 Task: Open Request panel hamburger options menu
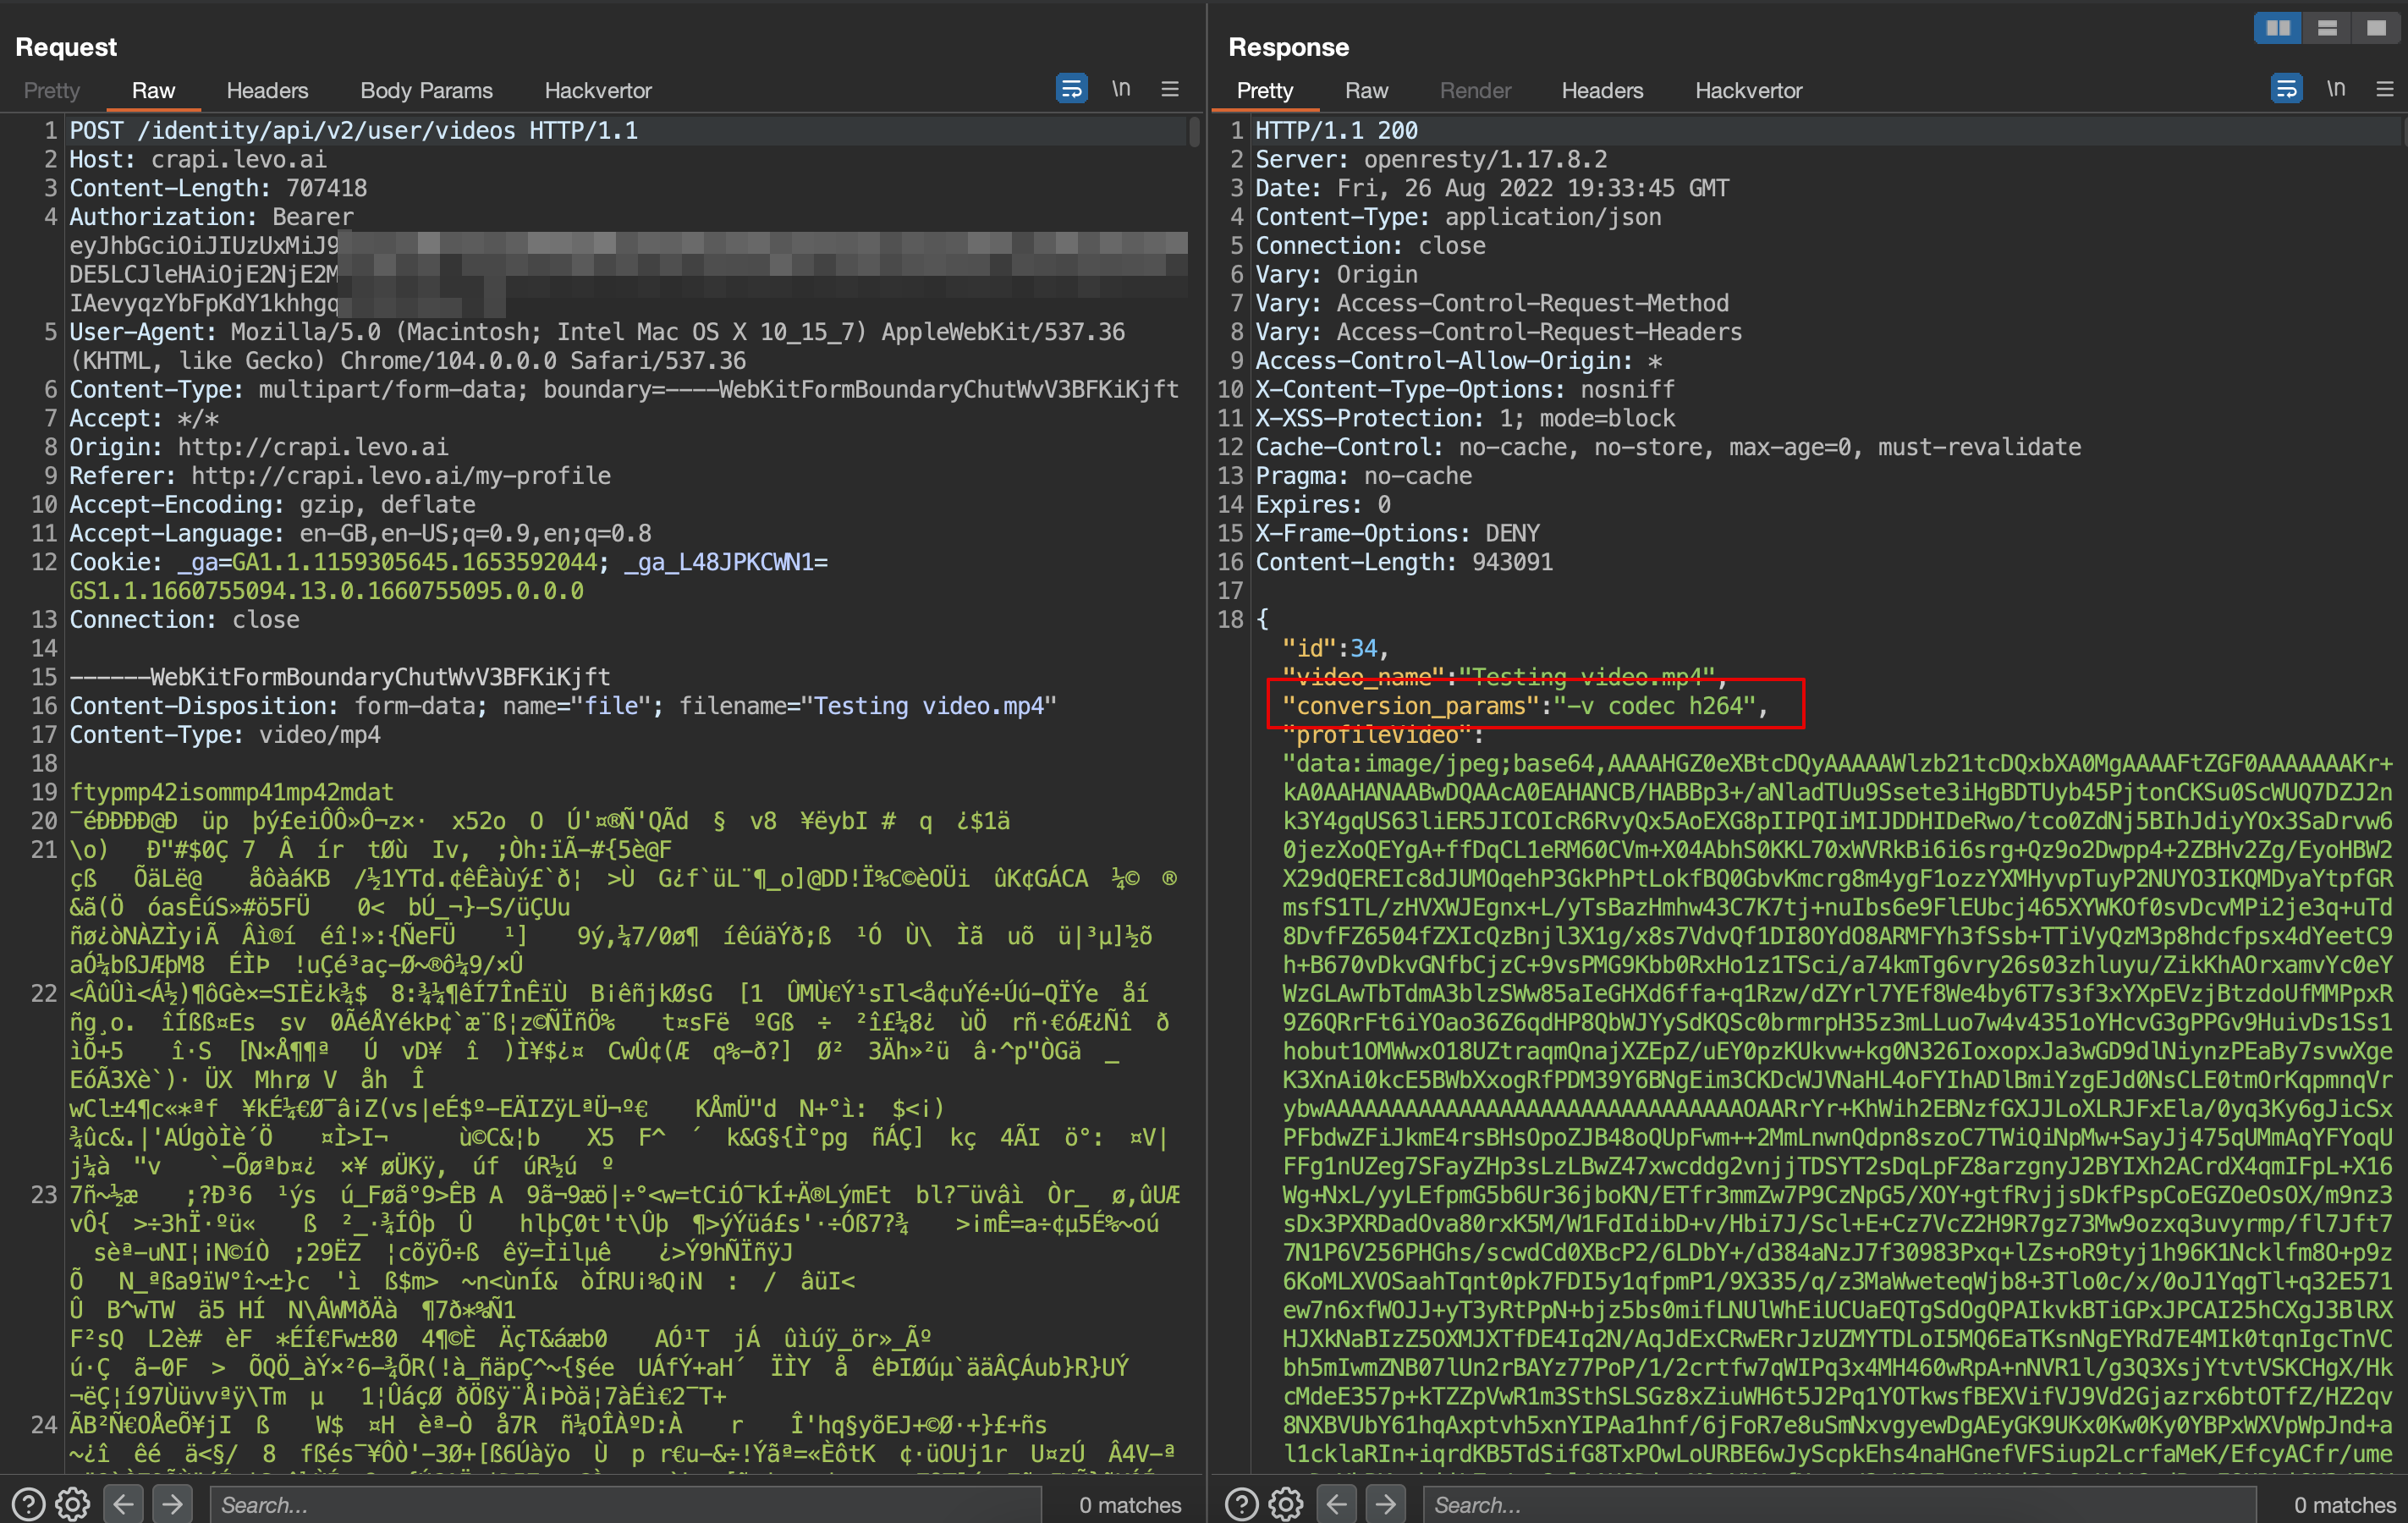1170,89
